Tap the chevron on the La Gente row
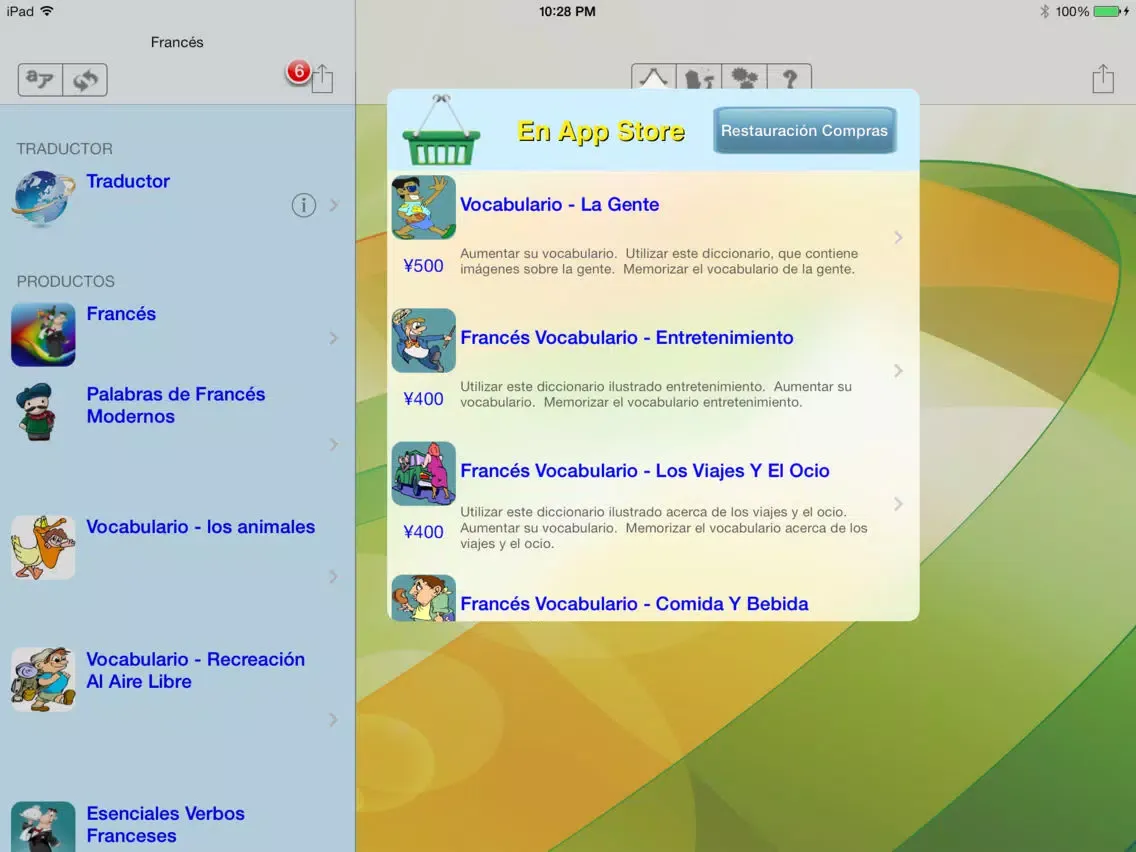1136x852 pixels. (898, 238)
